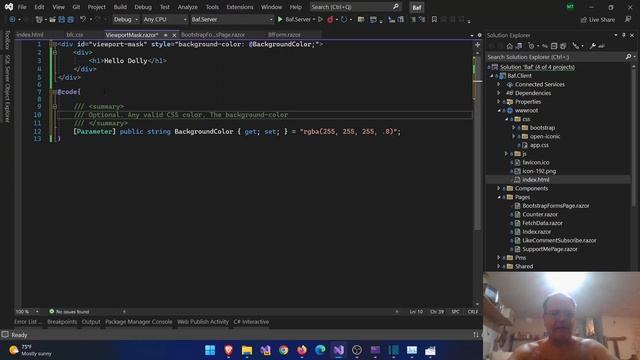This screenshot has width=640, height=360.
Task: Pin the Solution Explorer panel
Action: (x=624, y=36)
